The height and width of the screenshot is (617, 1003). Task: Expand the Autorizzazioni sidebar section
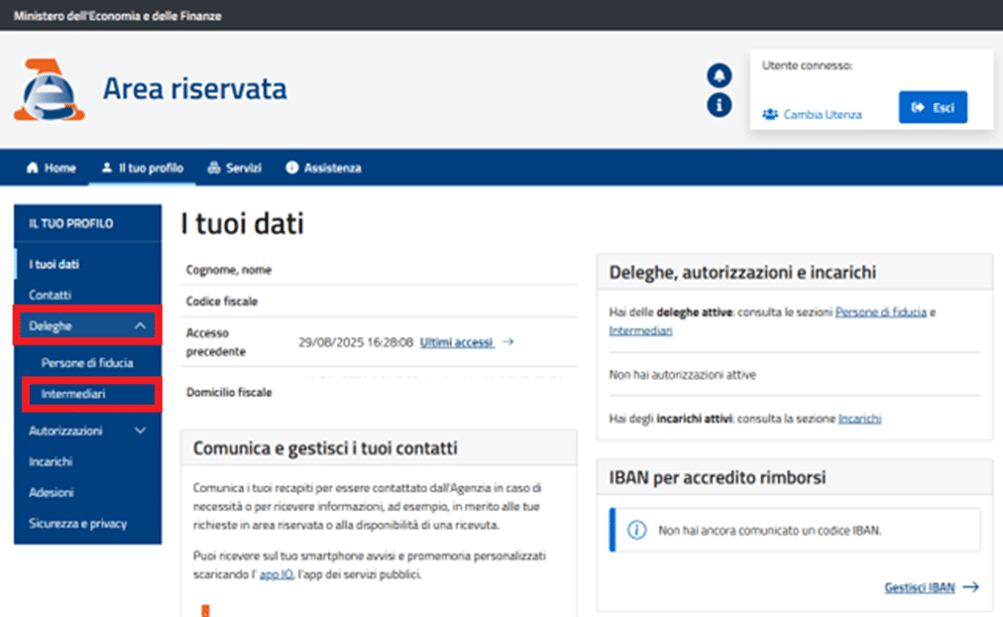140,431
